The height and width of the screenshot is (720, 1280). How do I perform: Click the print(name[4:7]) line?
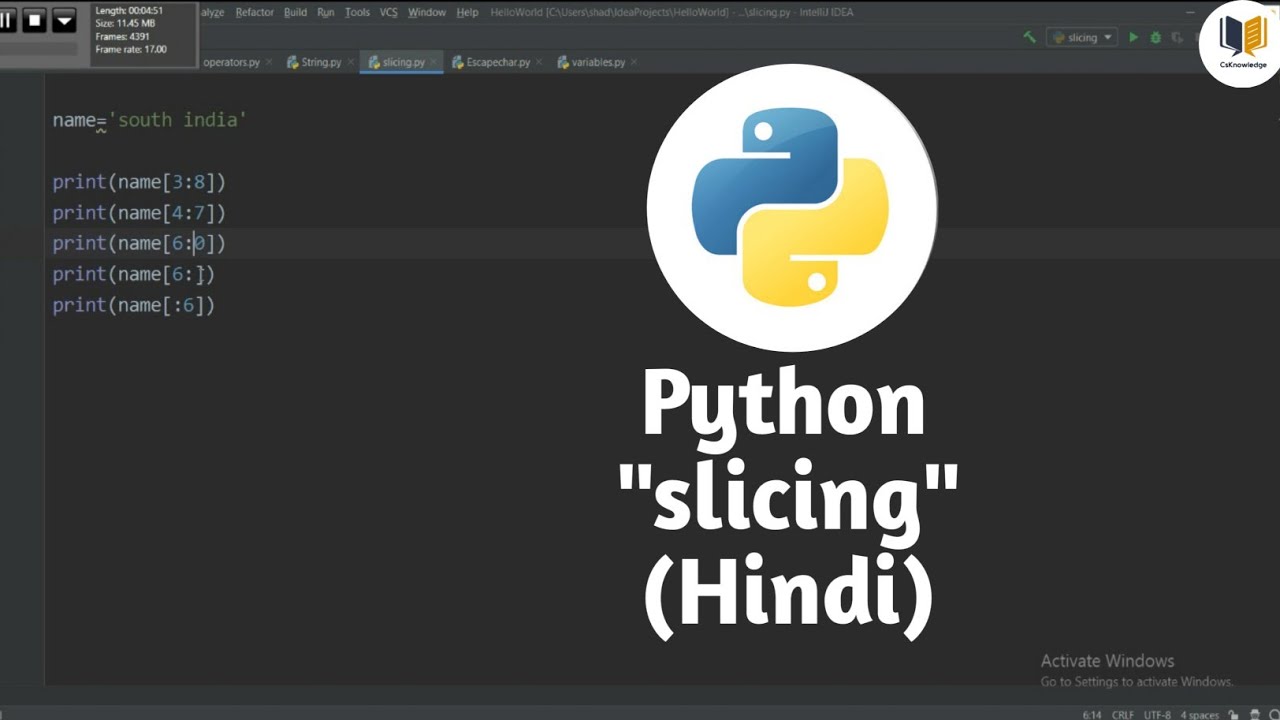click(139, 213)
